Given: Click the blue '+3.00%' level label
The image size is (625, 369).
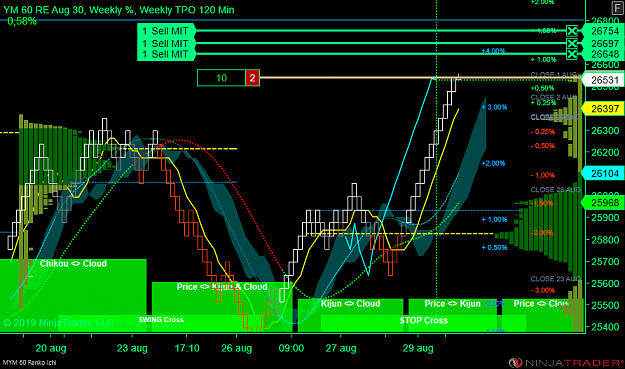Looking at the screenshot, I should (494, 107).
